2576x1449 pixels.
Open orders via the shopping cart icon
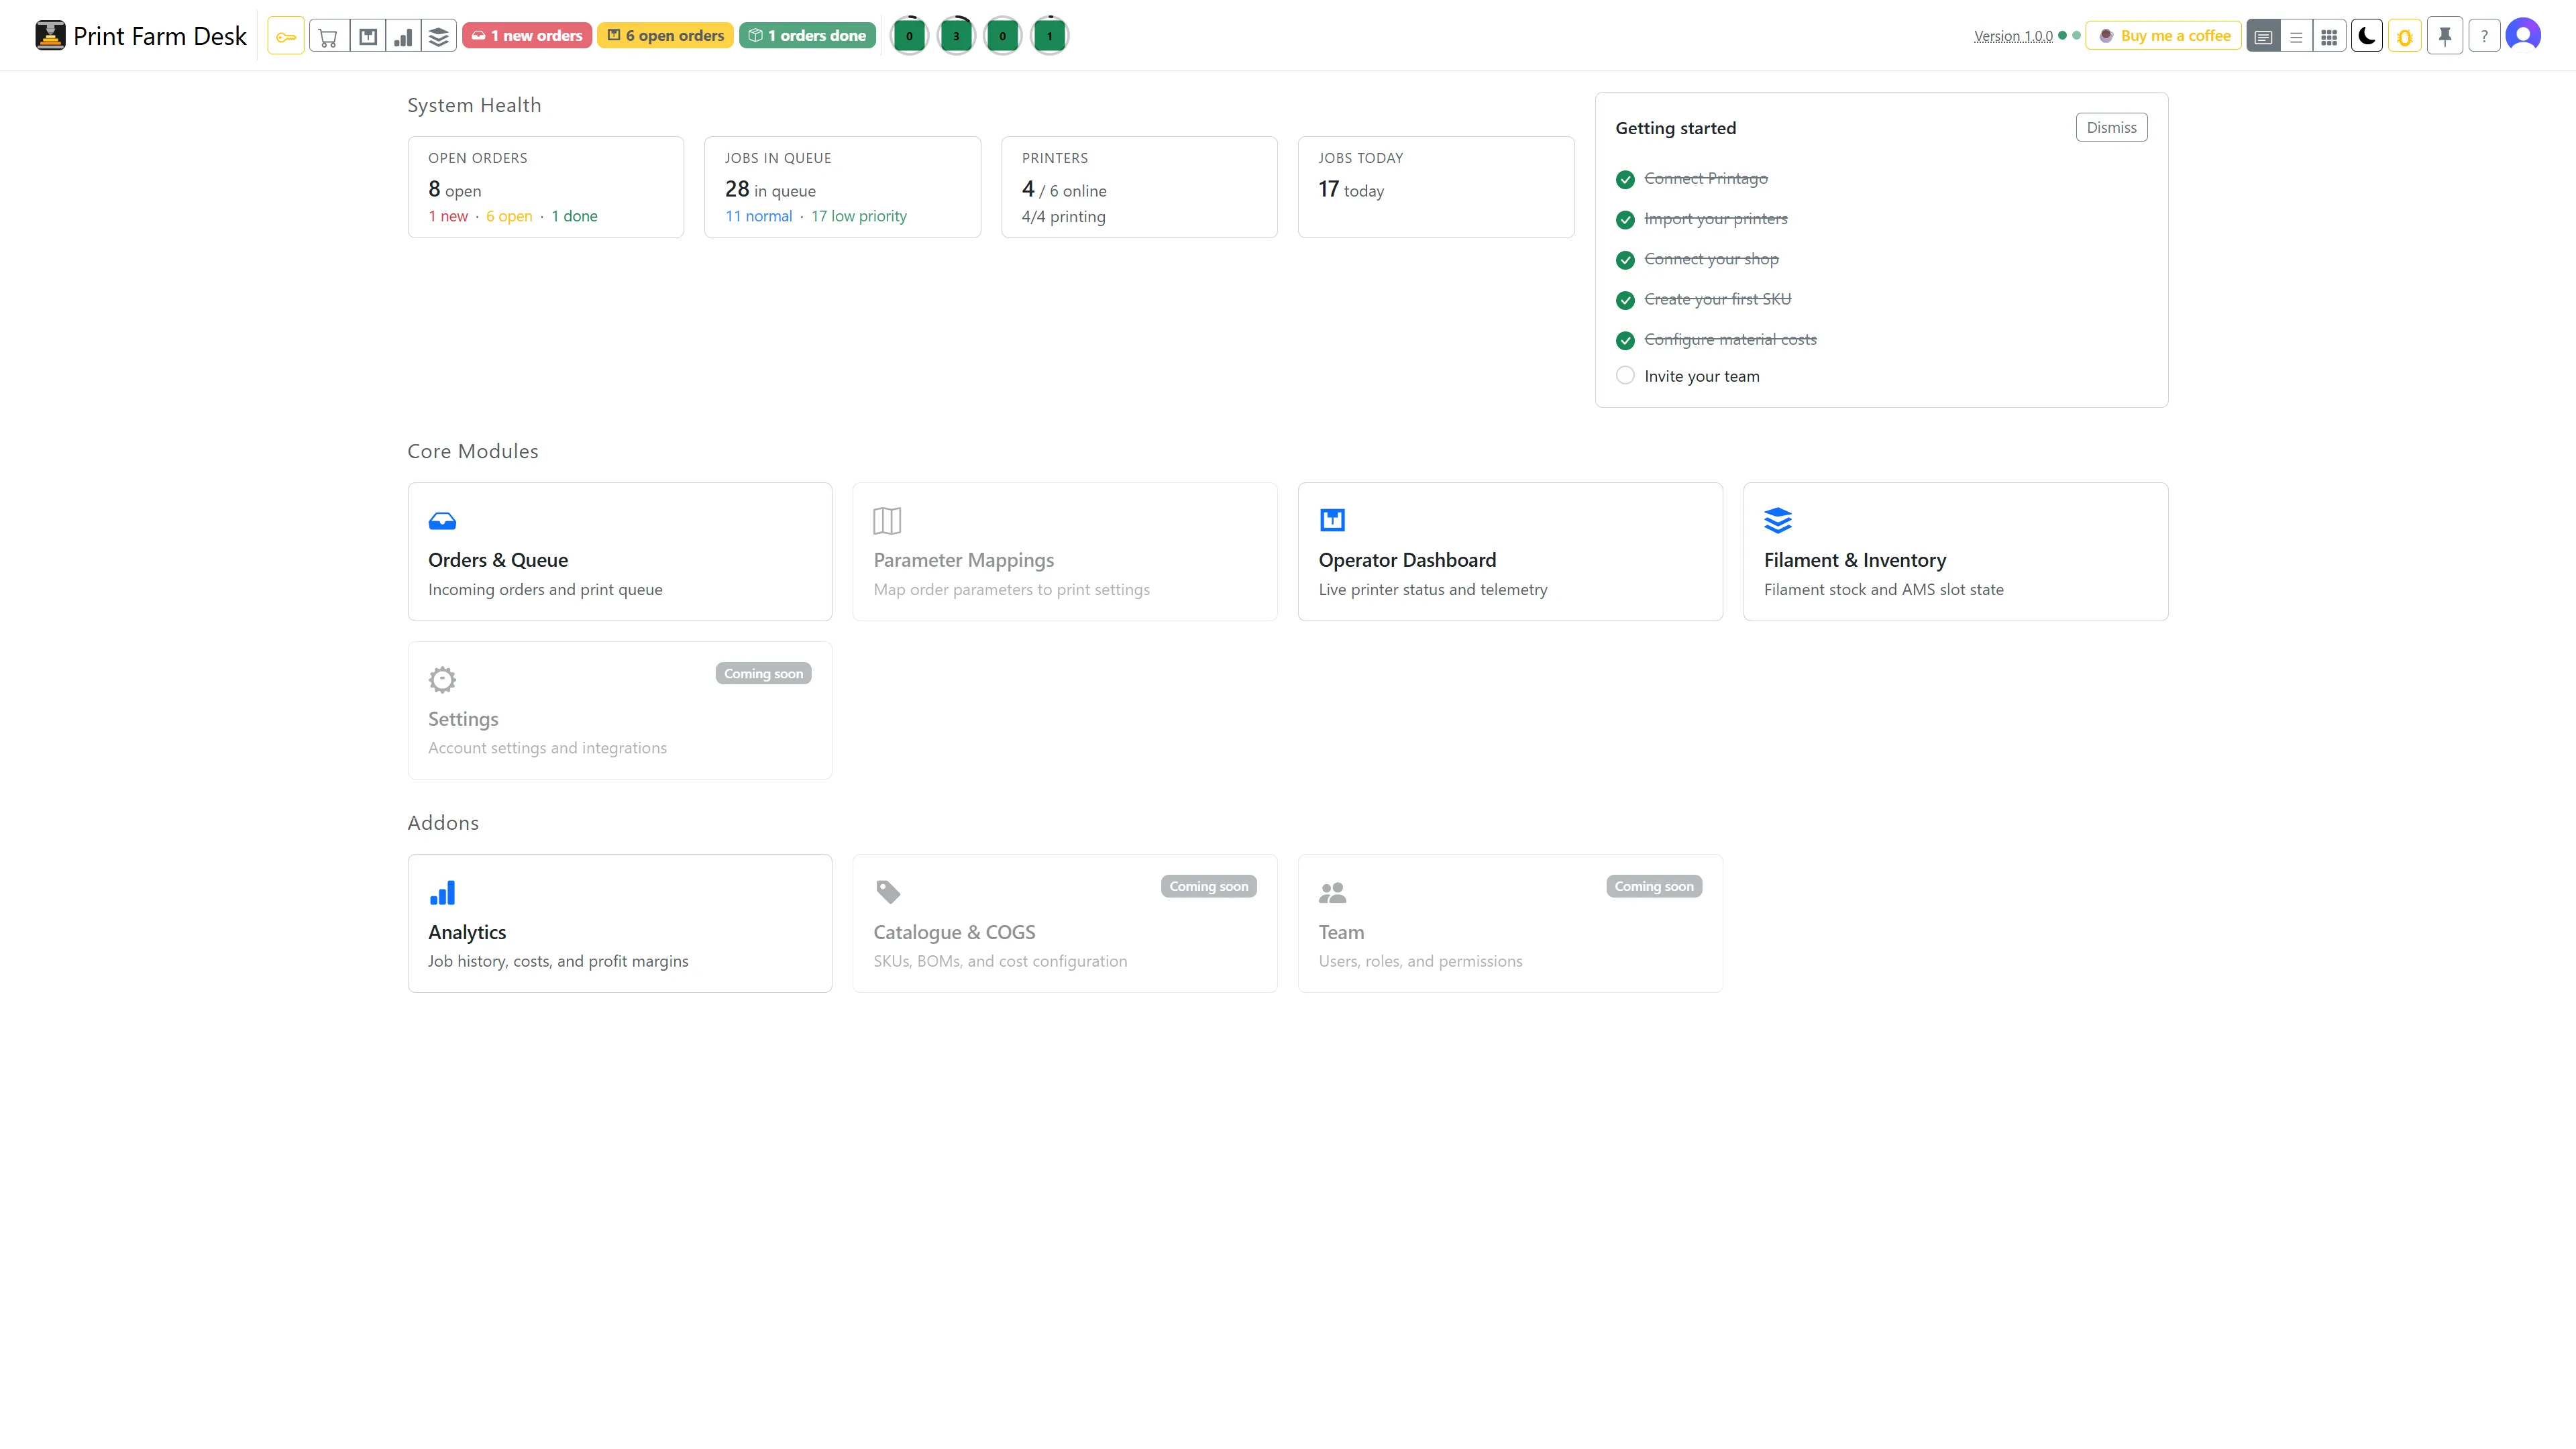pos(328,36)
